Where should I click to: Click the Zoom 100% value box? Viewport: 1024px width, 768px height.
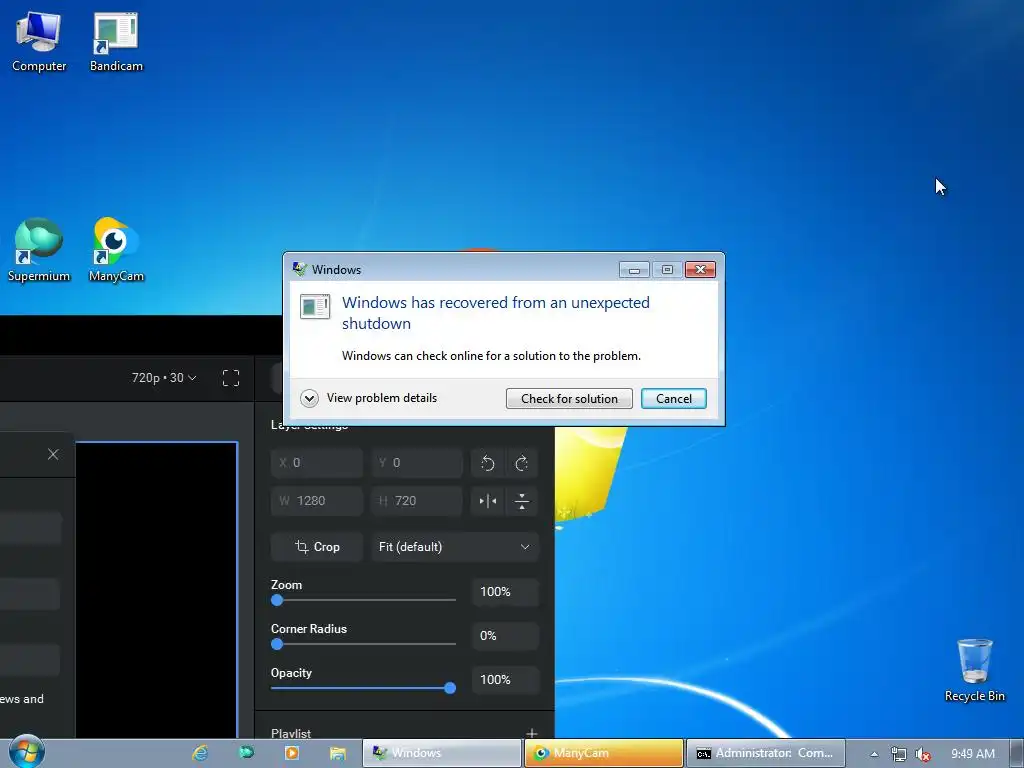tap(505, 592)
